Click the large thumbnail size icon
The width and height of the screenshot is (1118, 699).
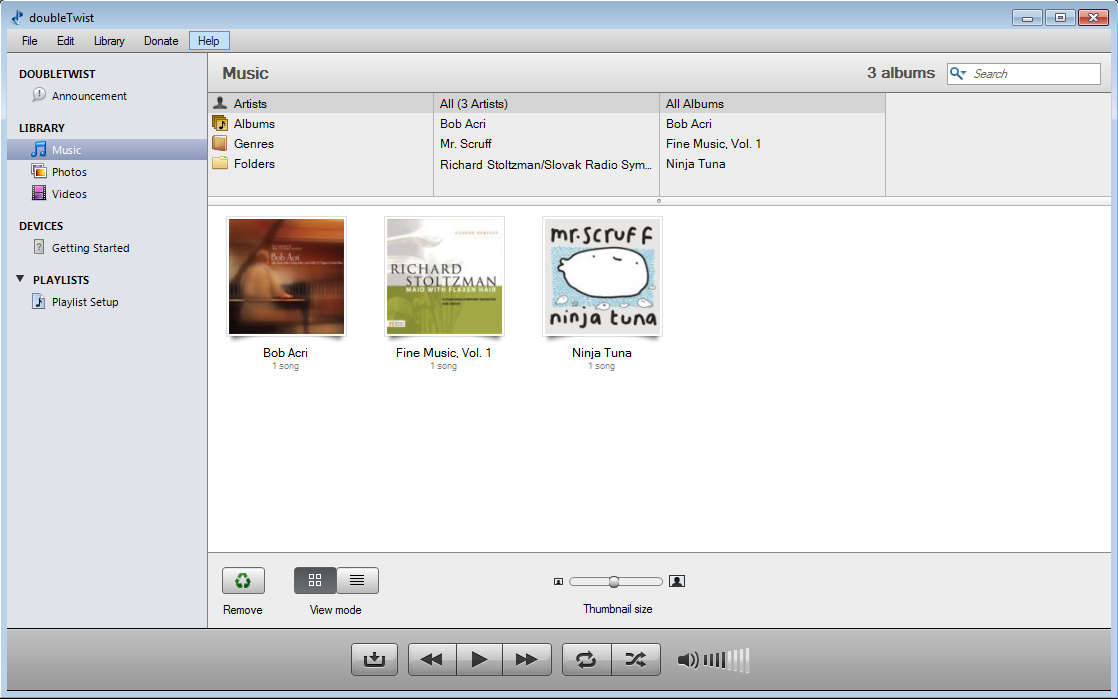677,581
